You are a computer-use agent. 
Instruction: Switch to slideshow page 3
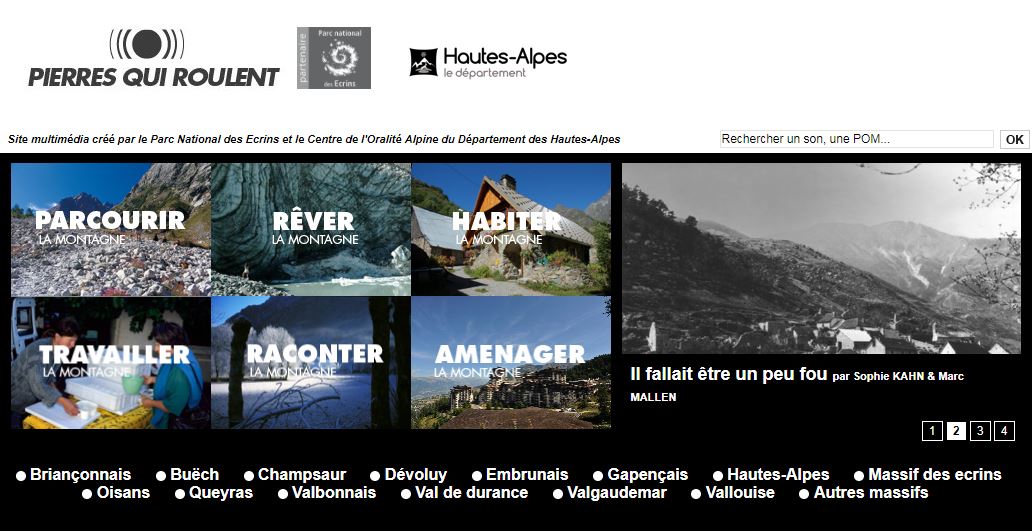point(980,431)
